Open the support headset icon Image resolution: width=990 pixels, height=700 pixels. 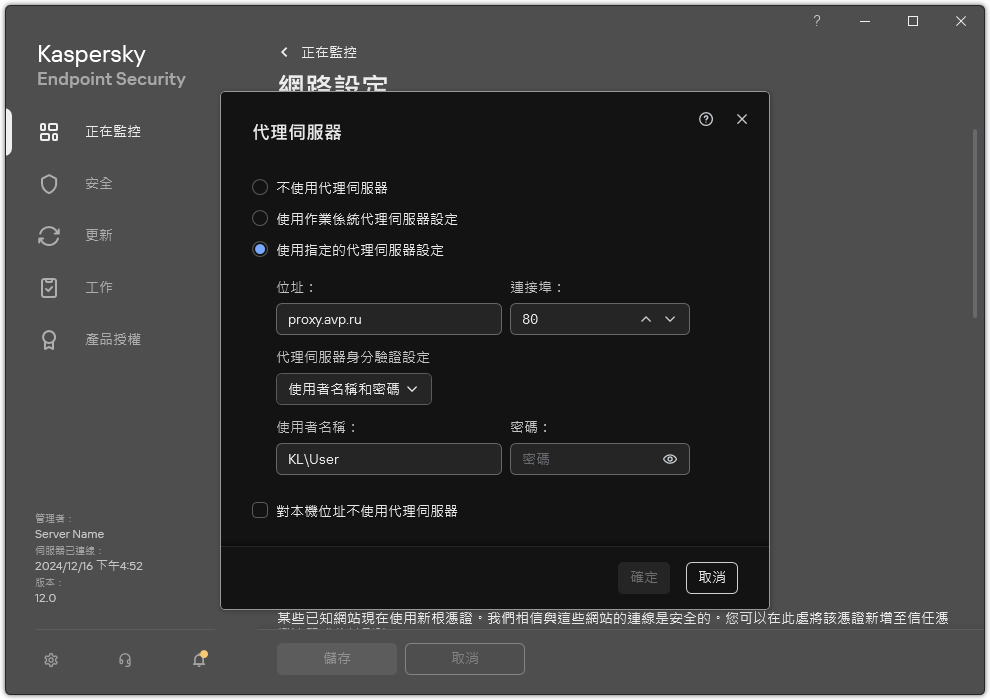tap(123, 660)
